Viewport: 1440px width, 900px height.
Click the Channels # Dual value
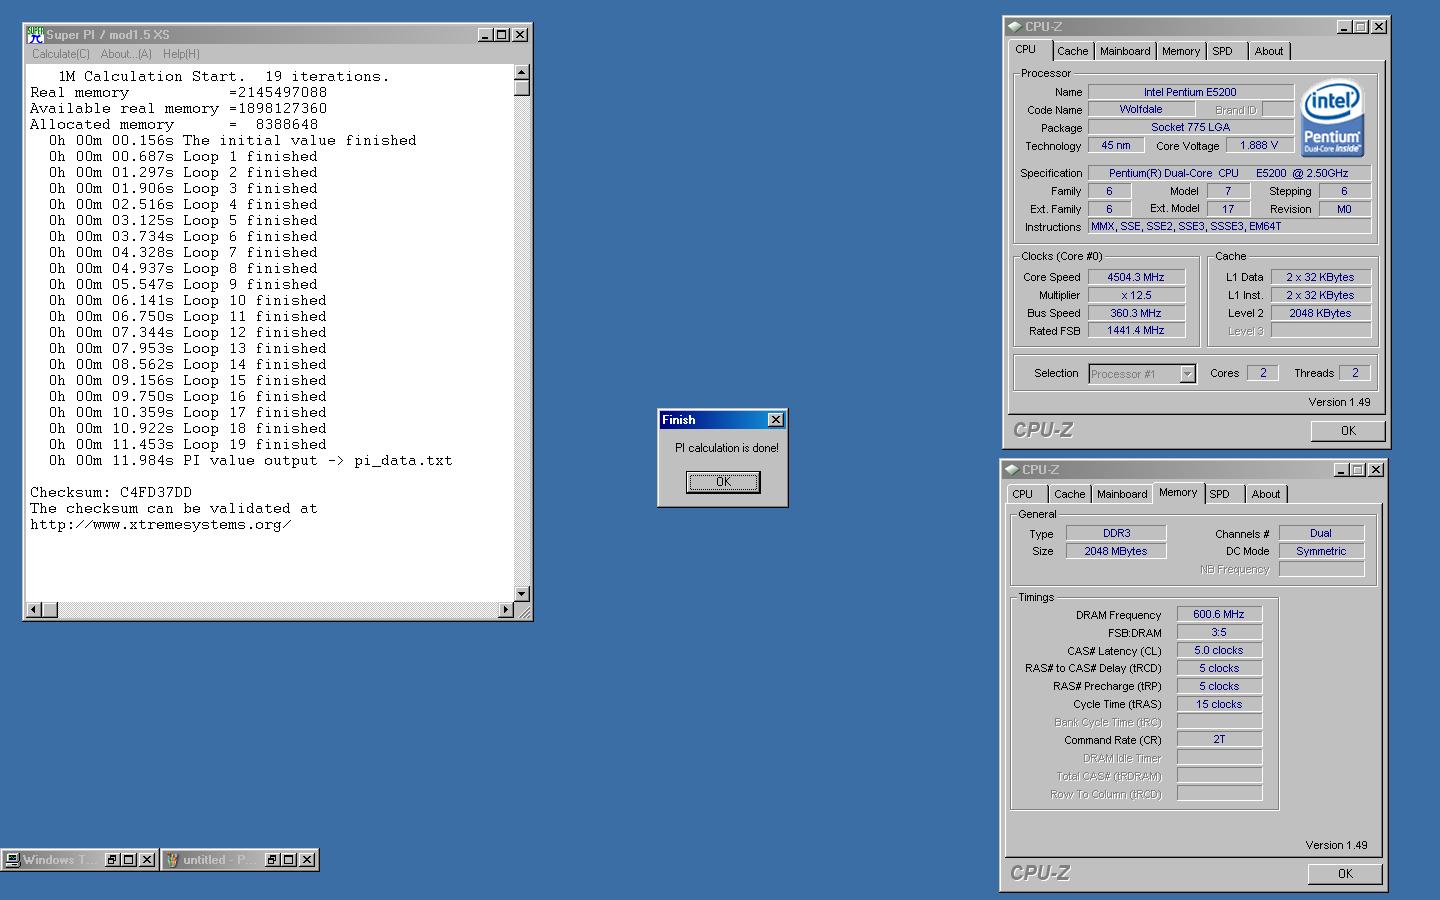(1321, 533)
